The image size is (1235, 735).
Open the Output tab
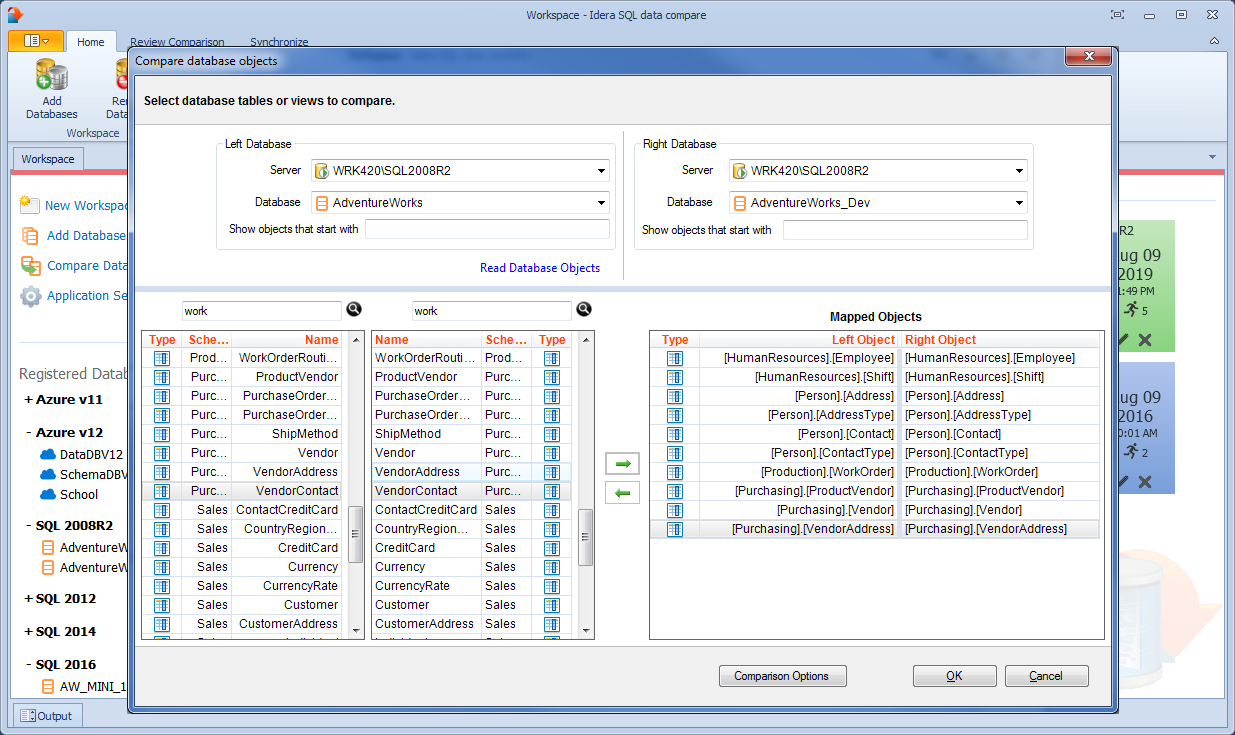click(x=47, y=716)
